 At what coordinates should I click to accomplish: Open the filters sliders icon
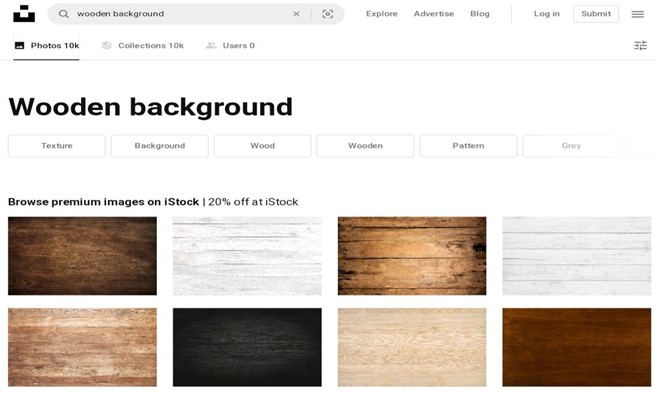(640, 45)
